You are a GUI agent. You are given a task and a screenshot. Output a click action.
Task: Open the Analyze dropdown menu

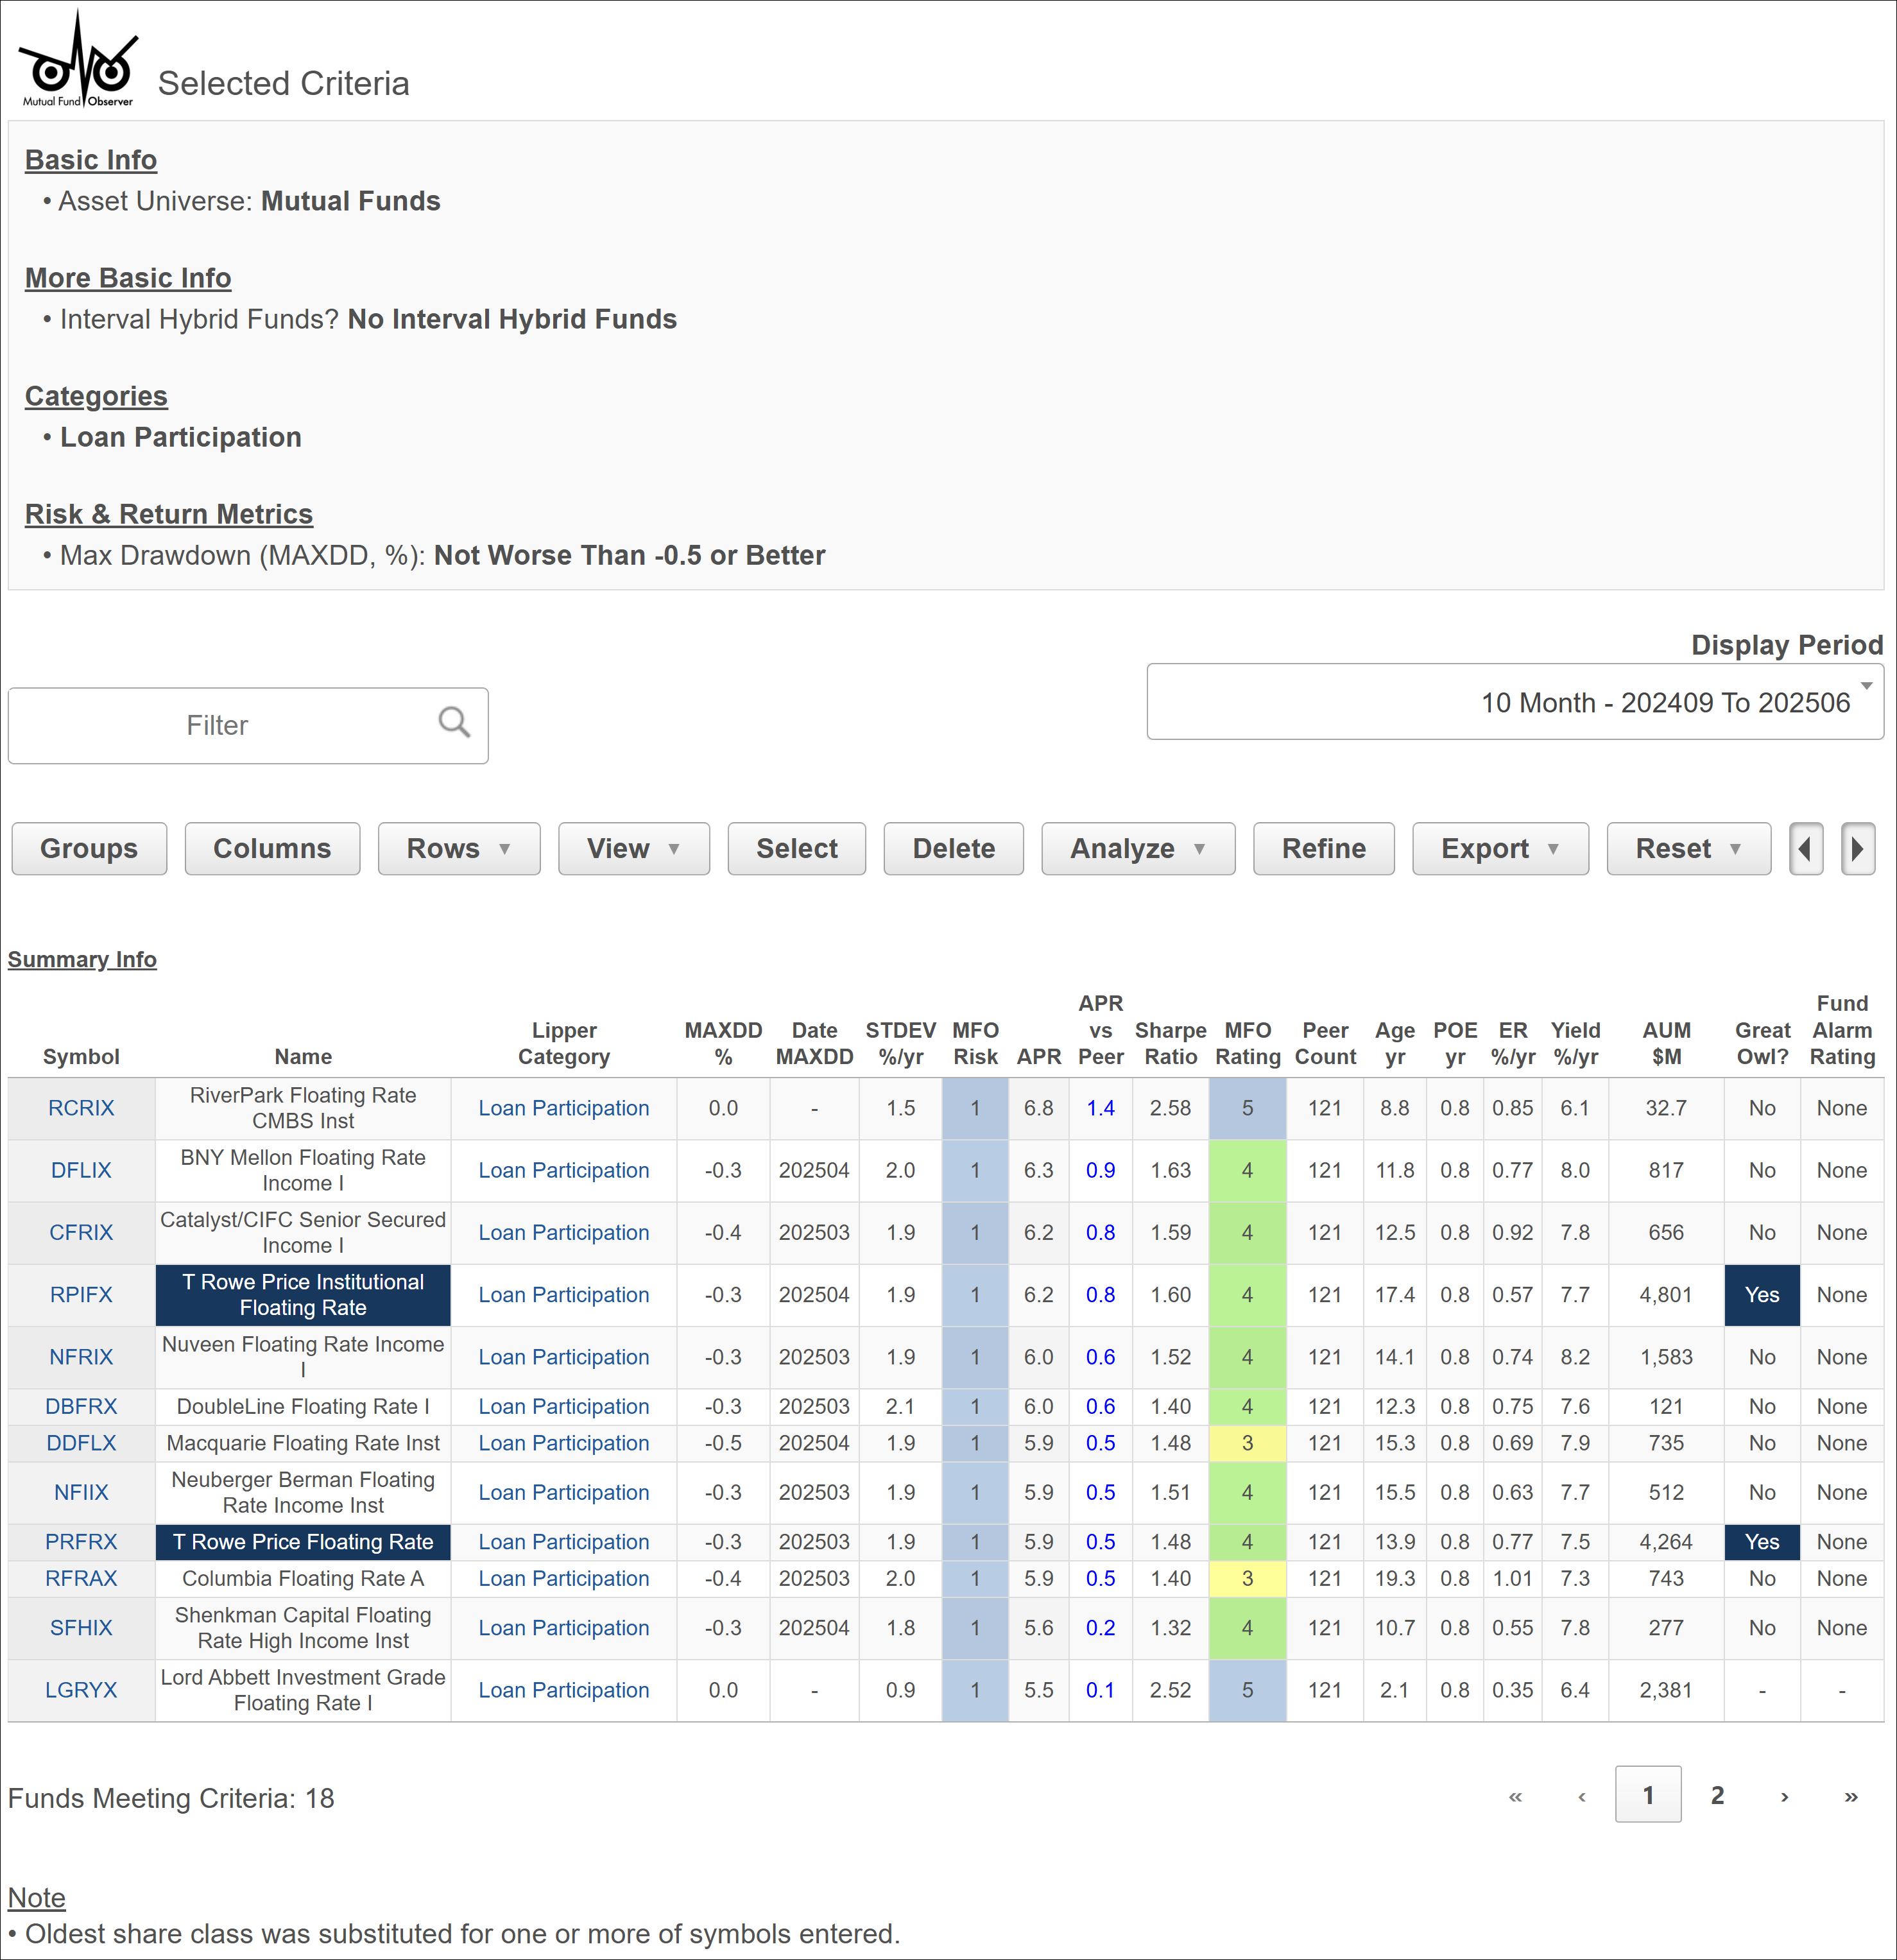click(x=1138, y=849)
